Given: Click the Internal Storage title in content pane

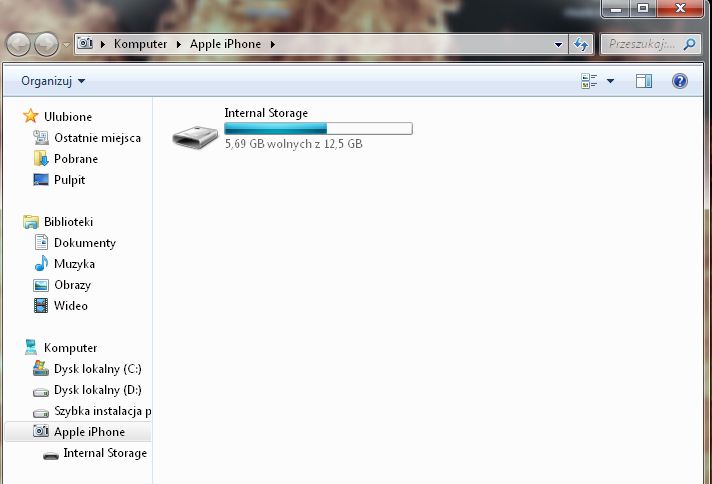Looking at the screenshot, I should (266, 113).
